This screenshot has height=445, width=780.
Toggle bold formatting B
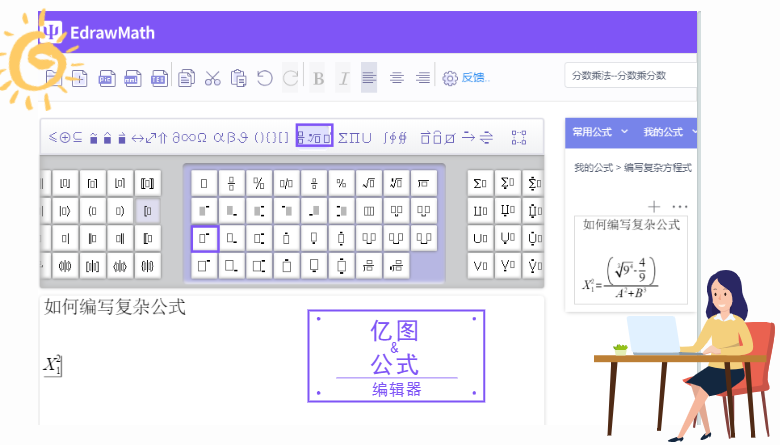pos(318,78)
